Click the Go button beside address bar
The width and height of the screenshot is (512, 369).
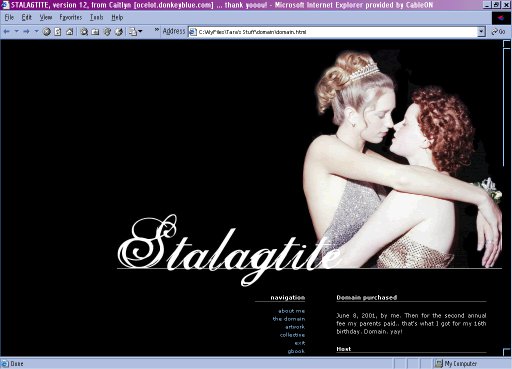[498, 32]
